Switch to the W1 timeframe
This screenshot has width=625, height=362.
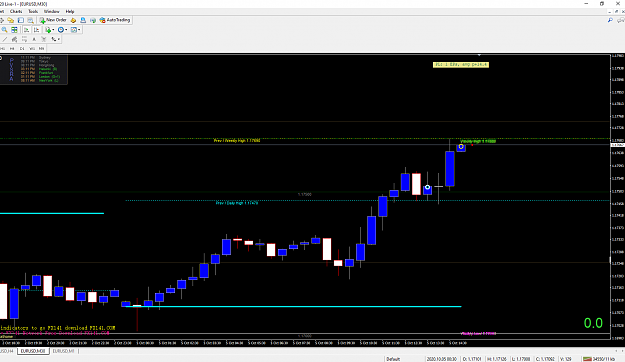click(x=32, y=48)
